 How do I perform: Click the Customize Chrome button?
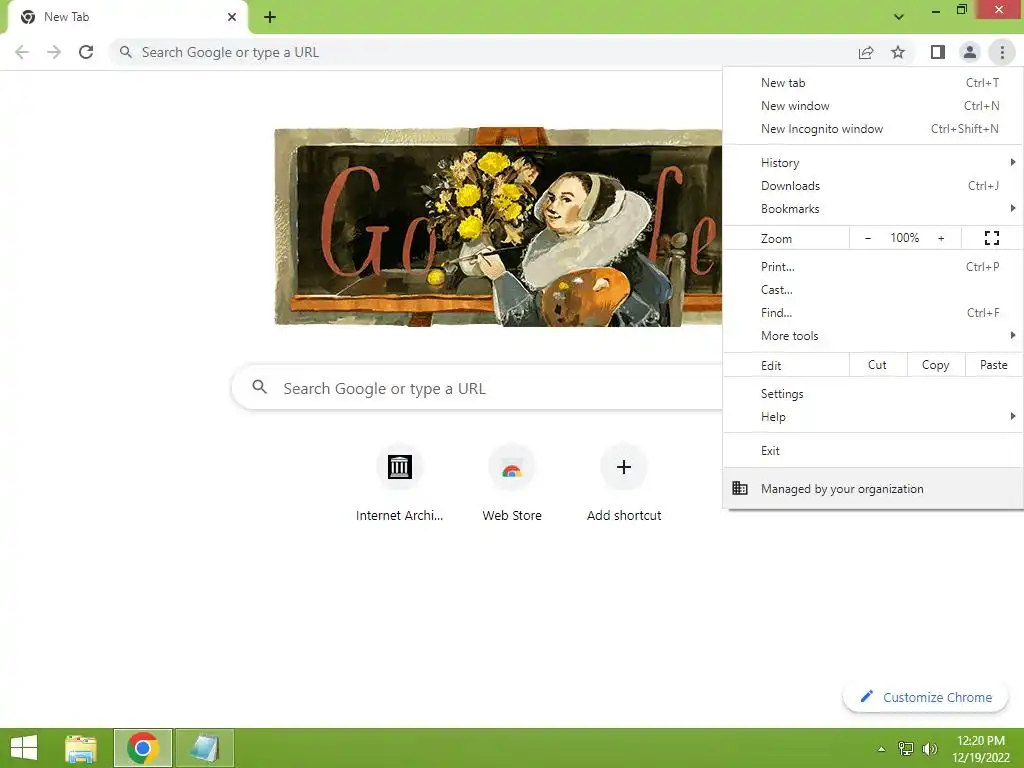pos(926,697)
